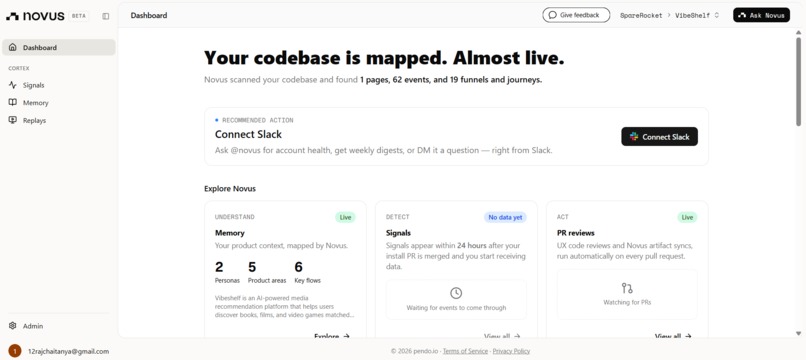The image size is (806, 360).
Task: Click the Admin gear icon
Action: point(13,326)
